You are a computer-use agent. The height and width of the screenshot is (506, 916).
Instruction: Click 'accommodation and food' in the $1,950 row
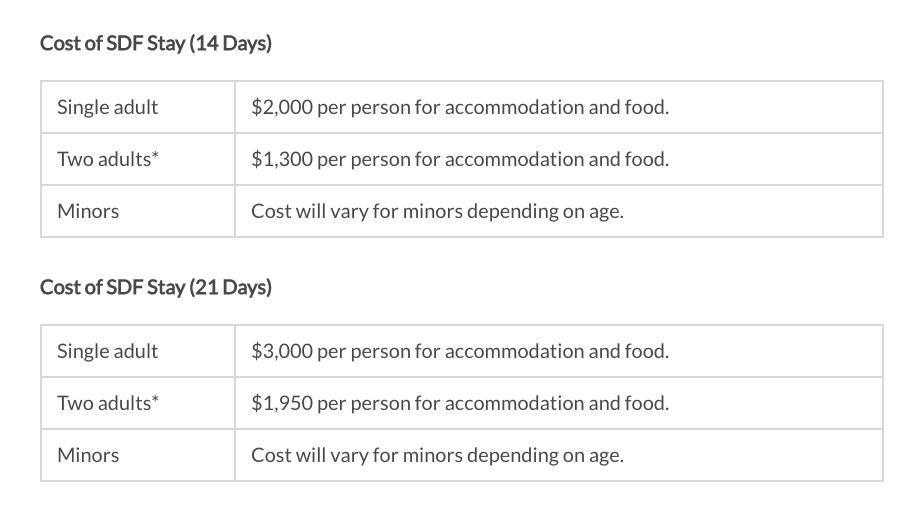coord(555,403)
